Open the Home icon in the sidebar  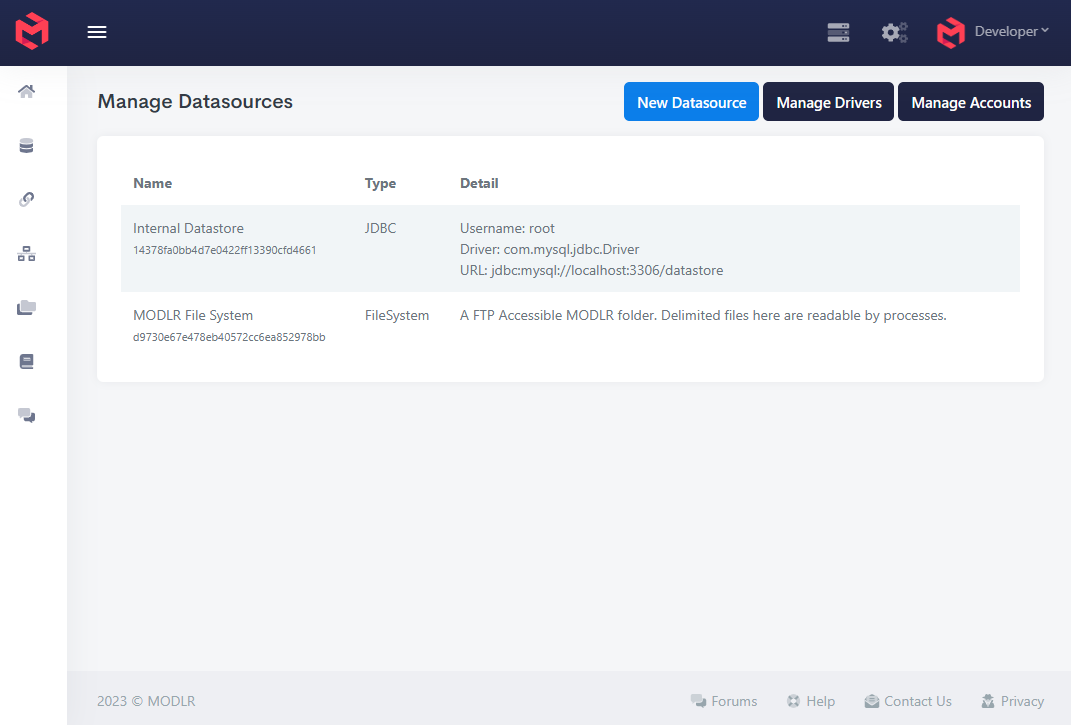[x=26, y=91]
